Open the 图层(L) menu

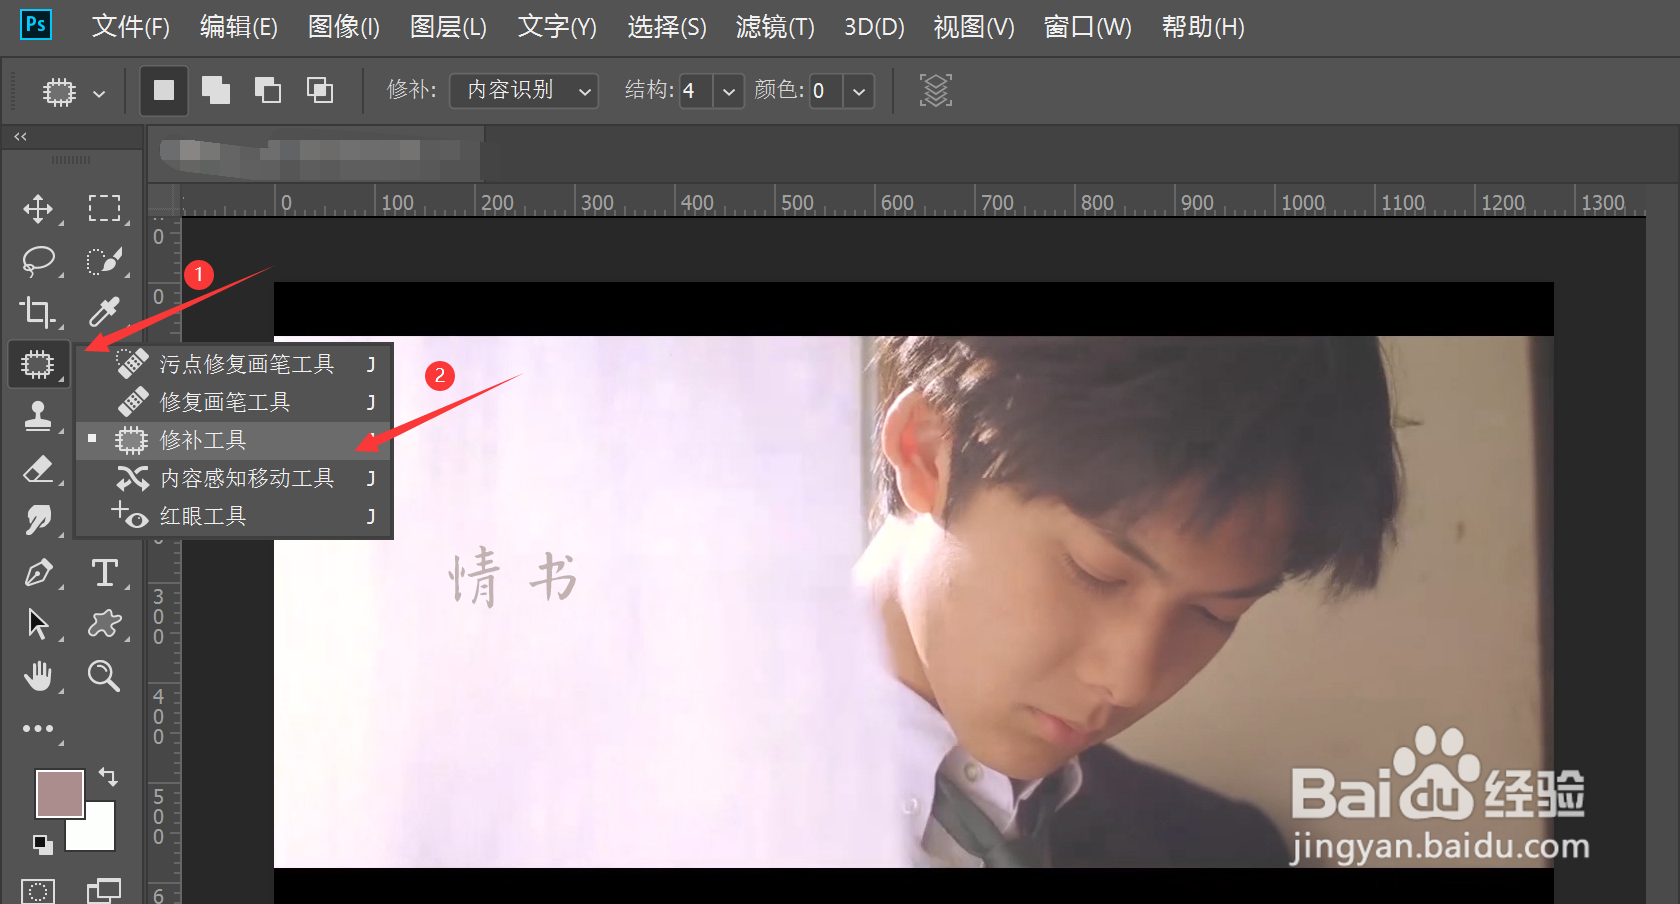(448, 27)
